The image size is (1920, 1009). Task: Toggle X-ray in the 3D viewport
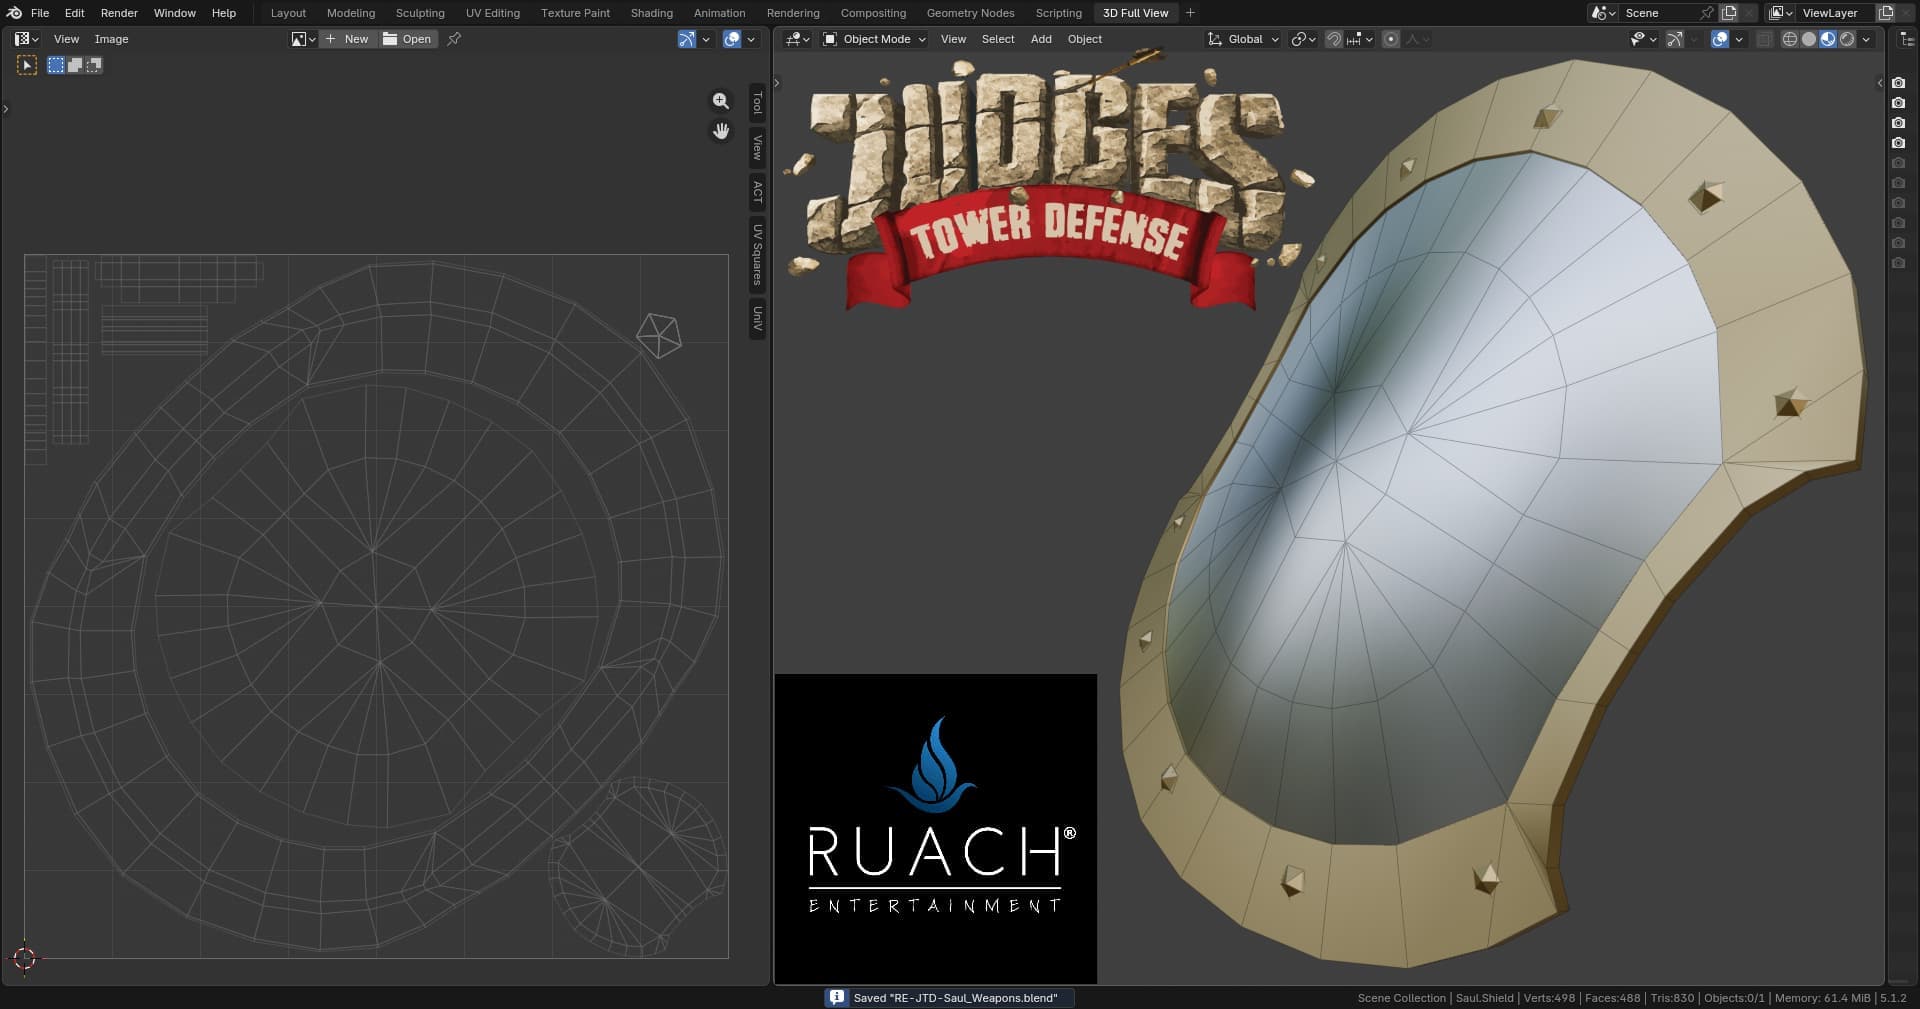coord(1765,39)
